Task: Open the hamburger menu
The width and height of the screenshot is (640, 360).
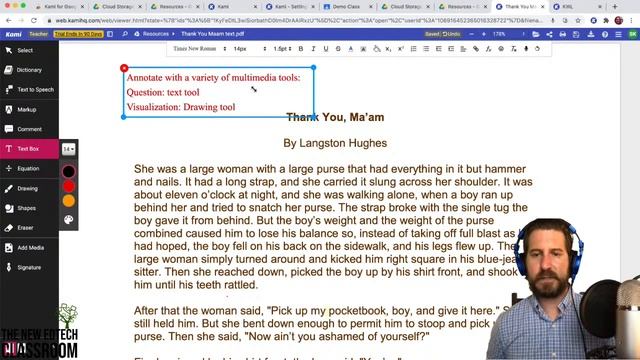Action: (618, 34)
